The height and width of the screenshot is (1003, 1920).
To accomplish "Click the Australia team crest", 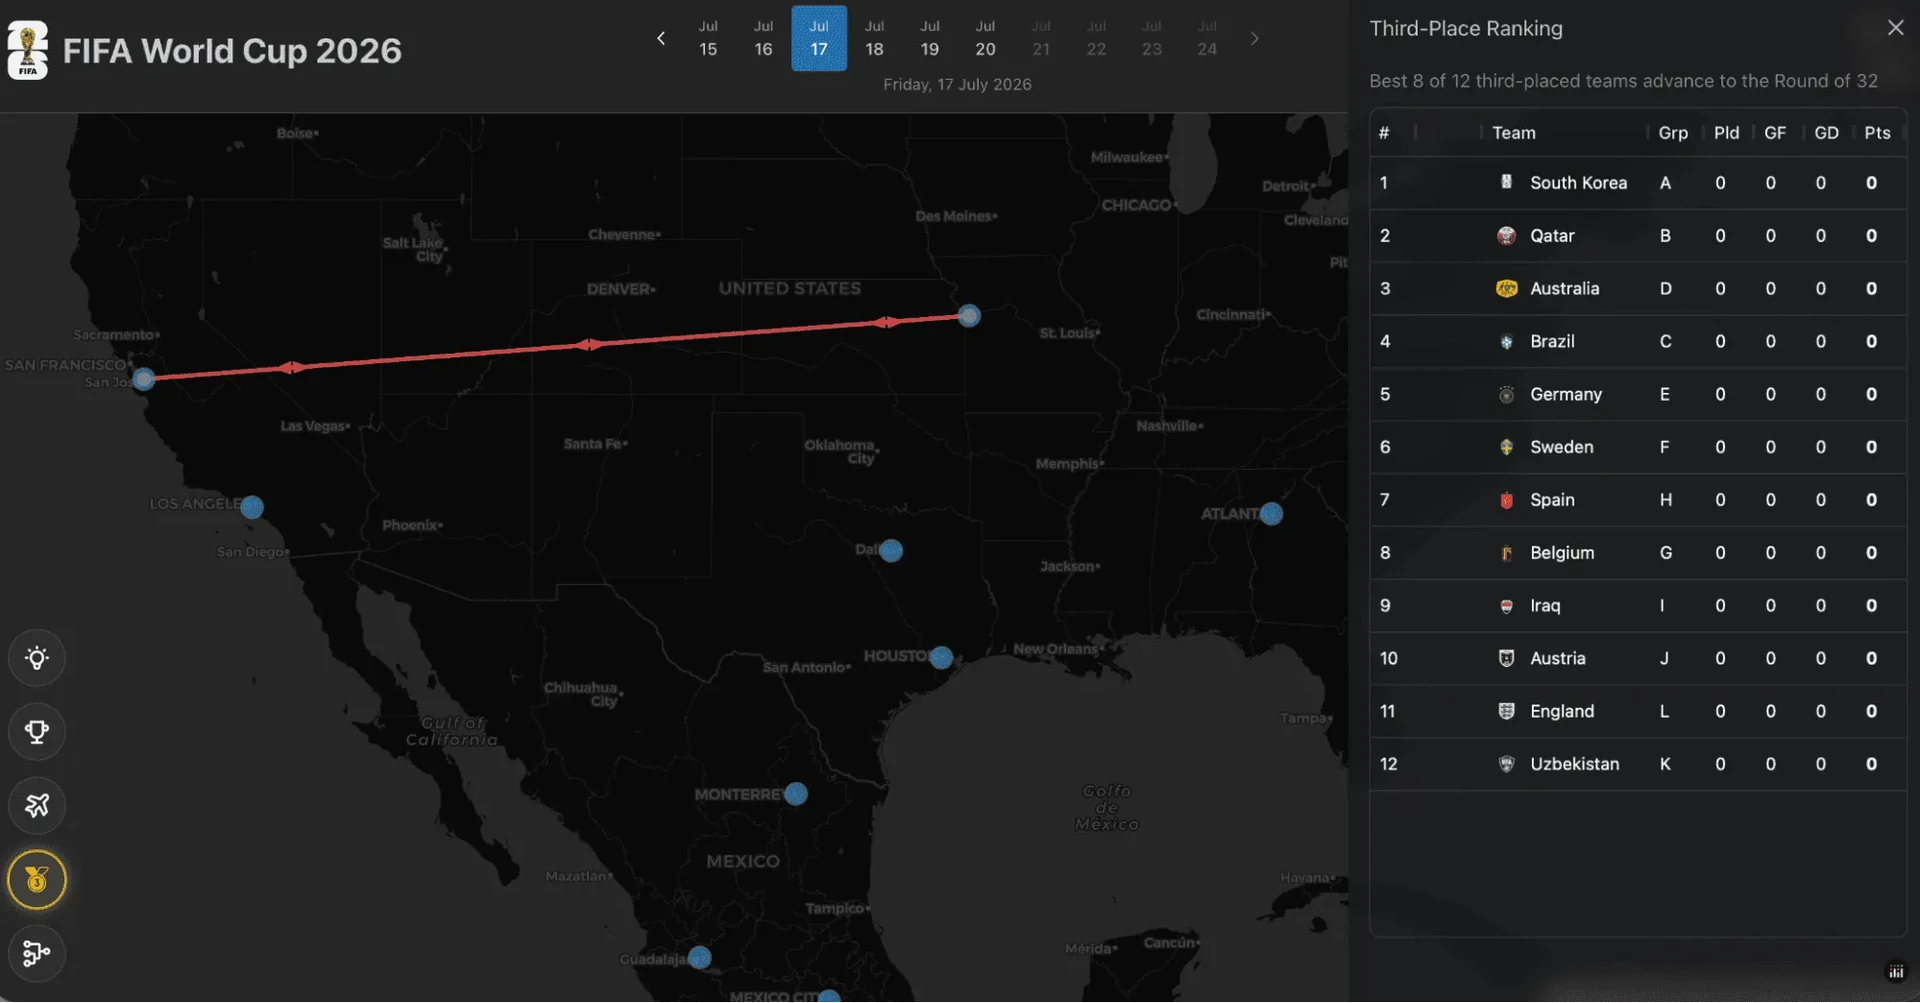I will [x=1506, y=288].
